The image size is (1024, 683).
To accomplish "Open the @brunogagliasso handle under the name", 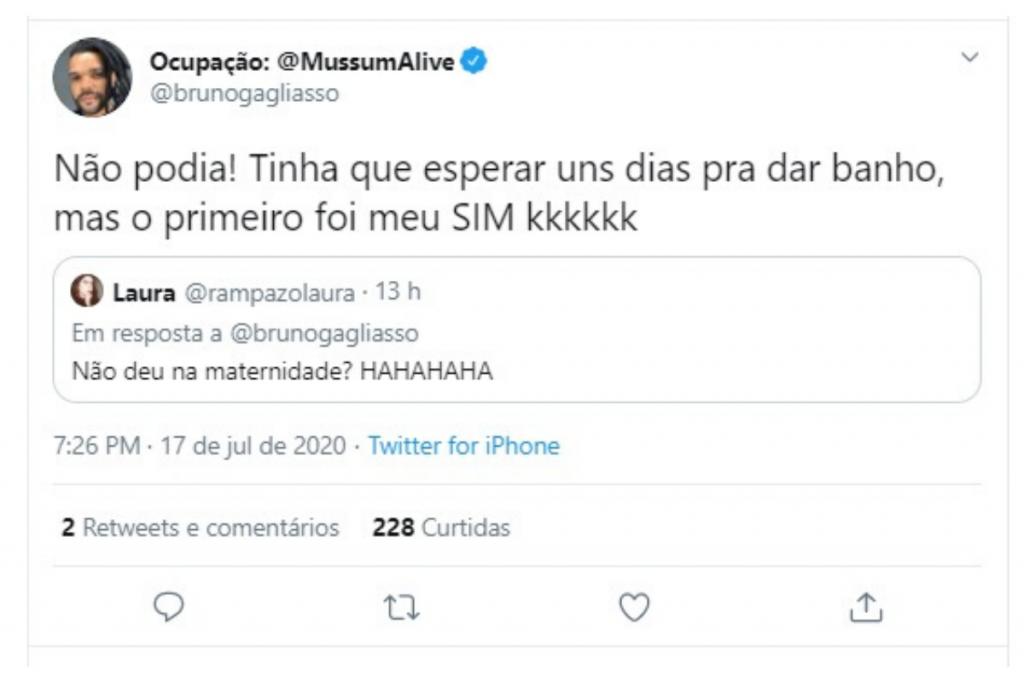I will (244, 94).
